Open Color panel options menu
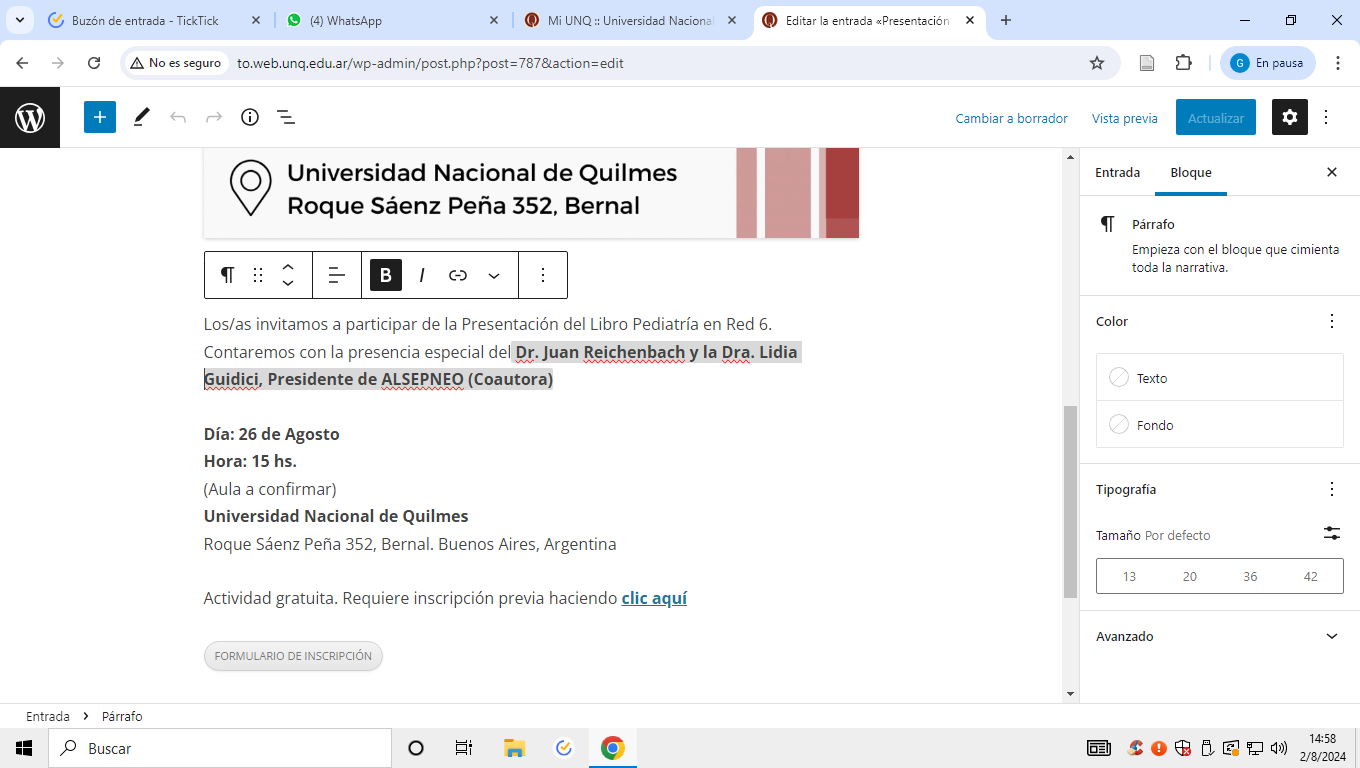The width and height of the screenshot is (1360, 768). [1331, 321]
